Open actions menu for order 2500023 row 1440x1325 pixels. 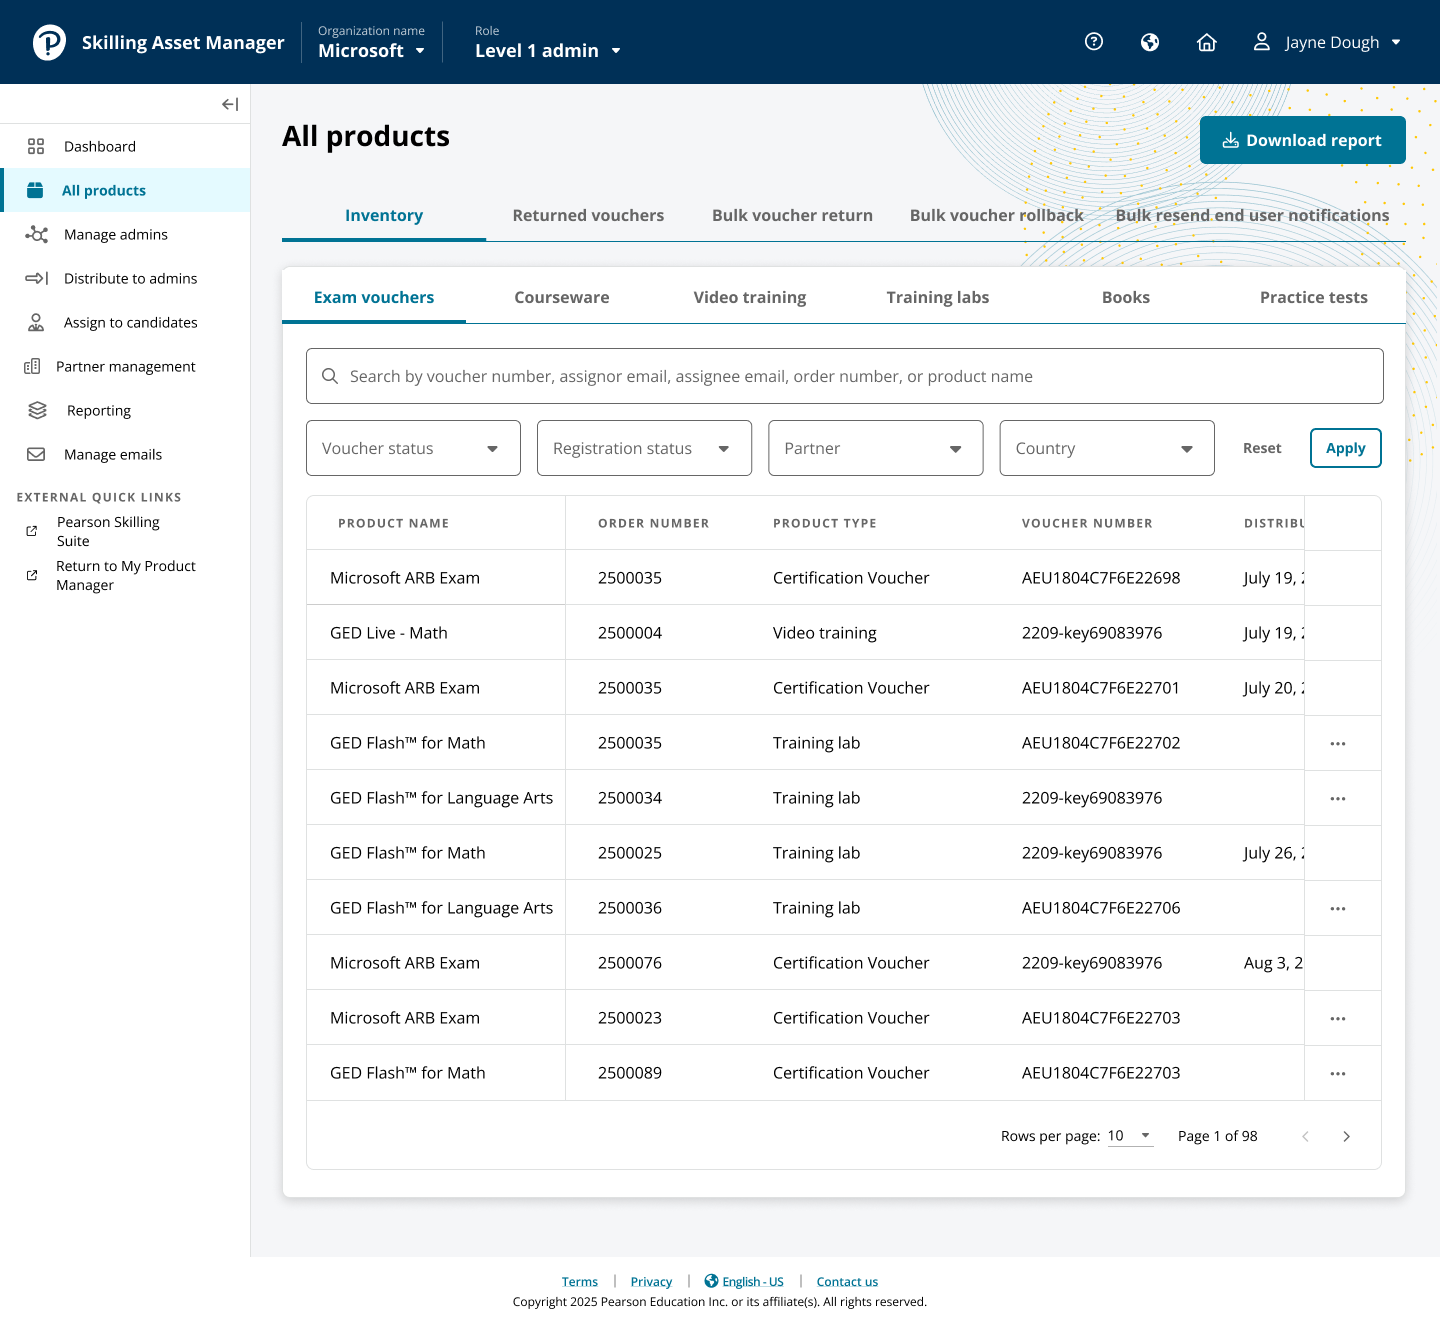tap(1338, 1018)
